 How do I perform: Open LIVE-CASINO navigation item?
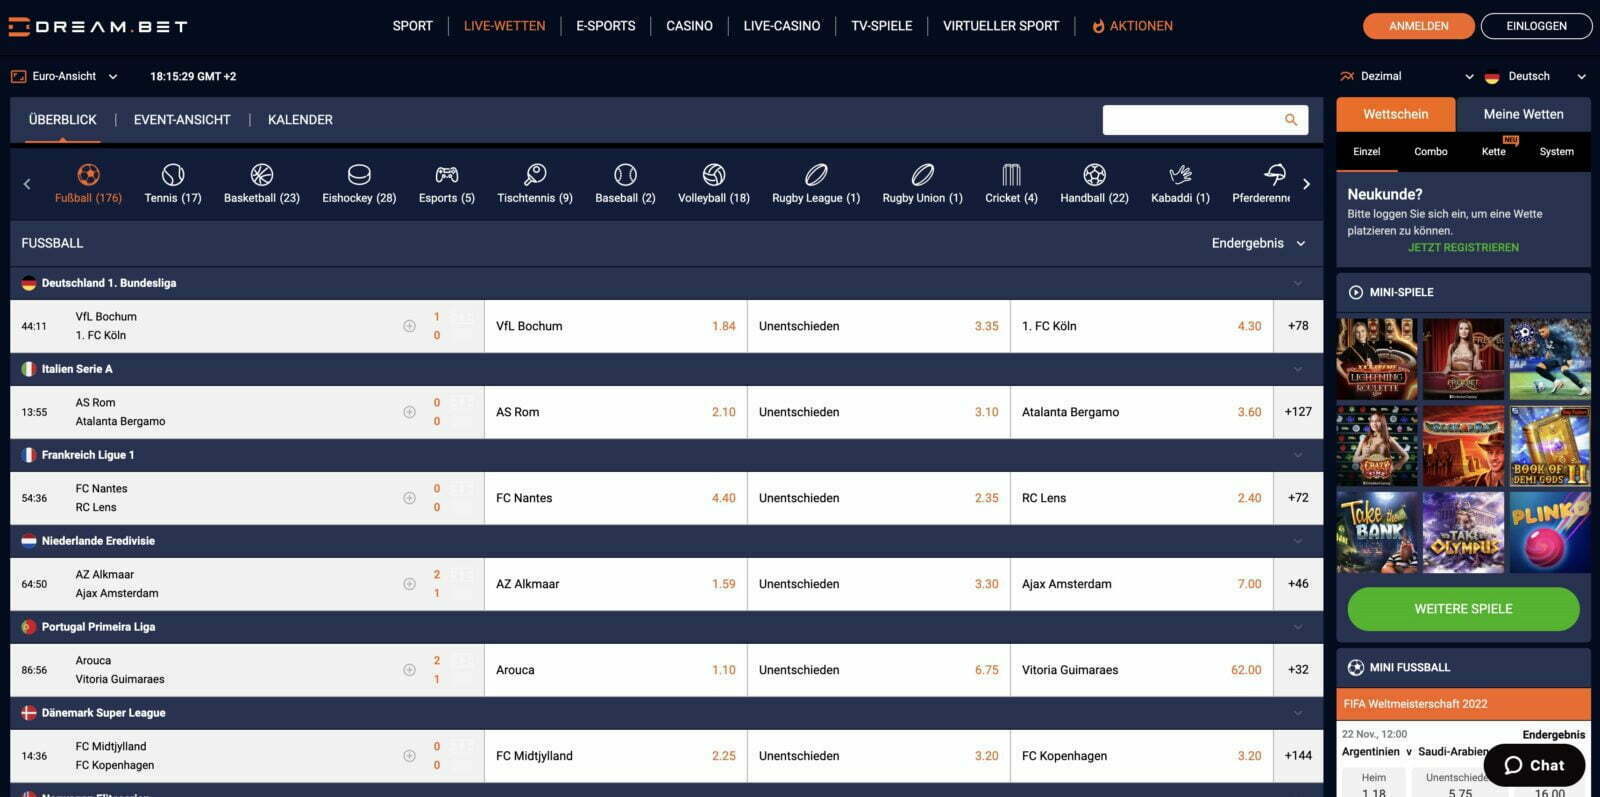782,26
